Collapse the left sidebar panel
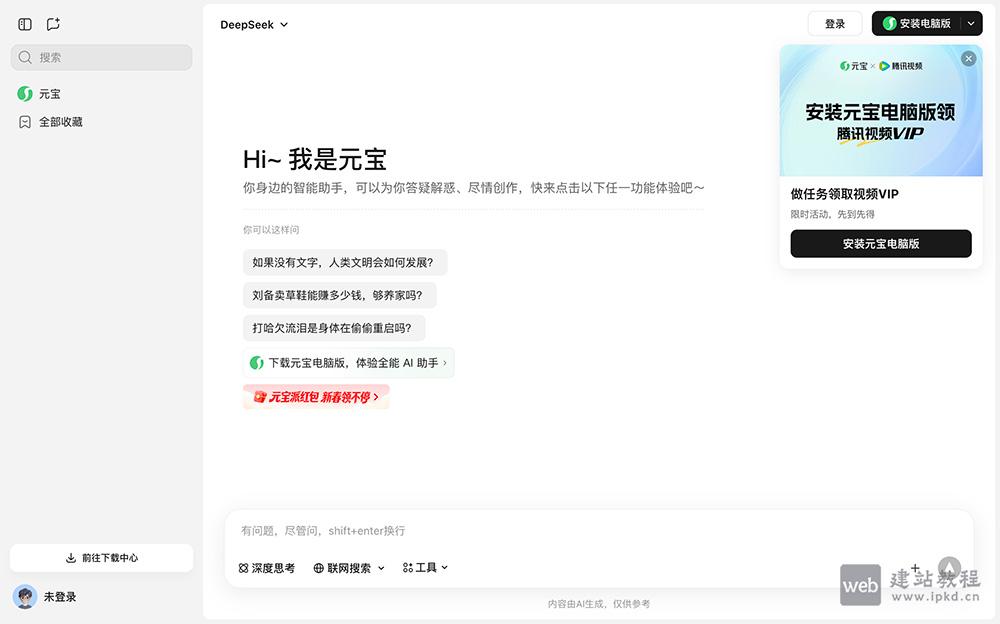 click(24, 23)
